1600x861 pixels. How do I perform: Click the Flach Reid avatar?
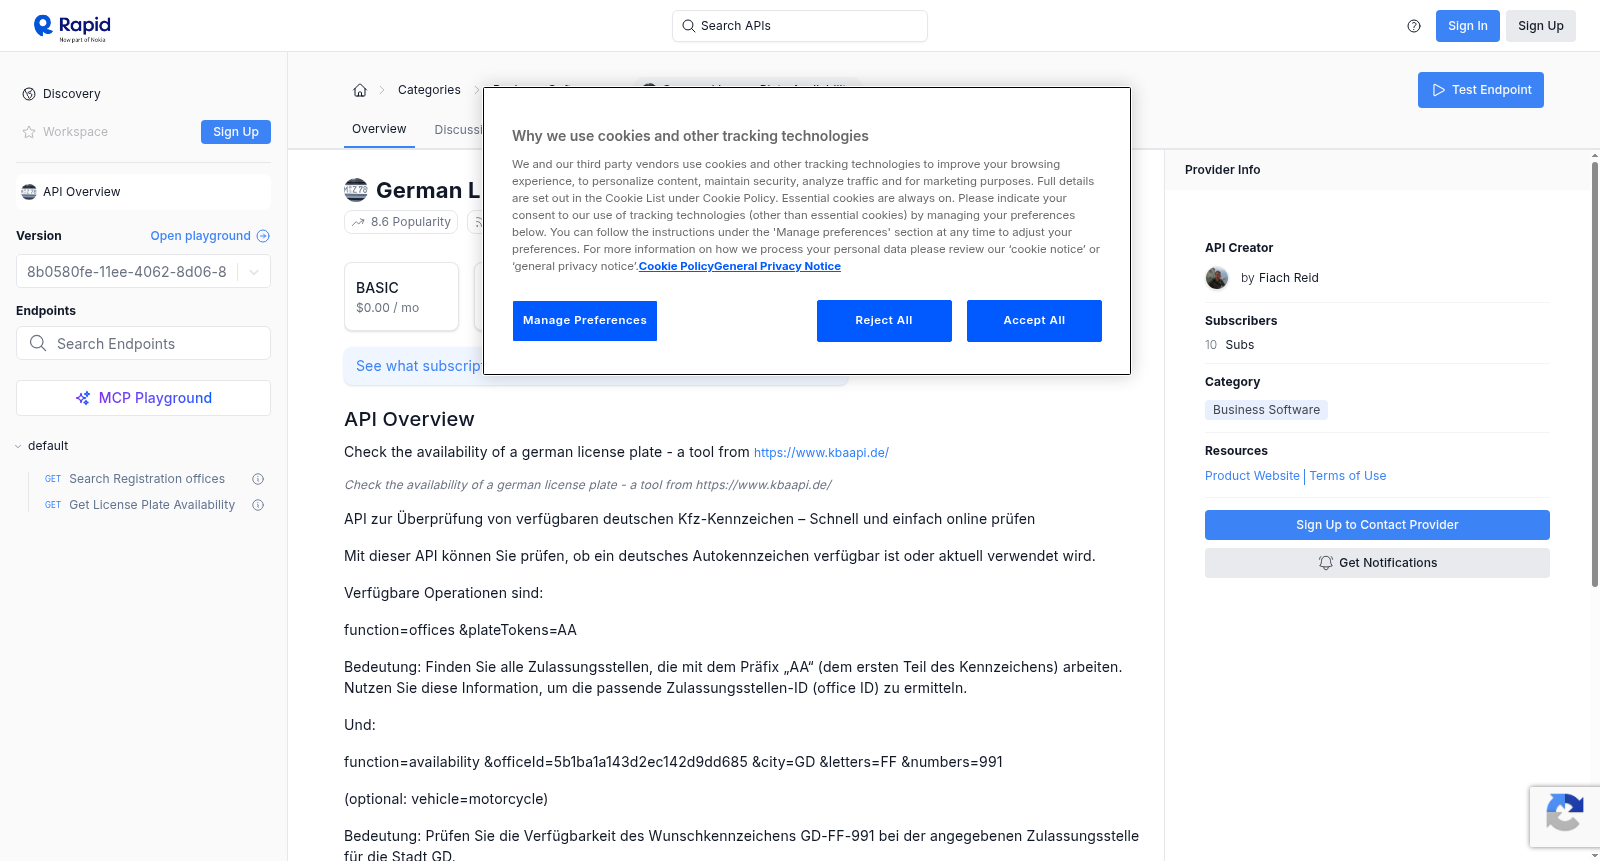(x=1217, y=278)
